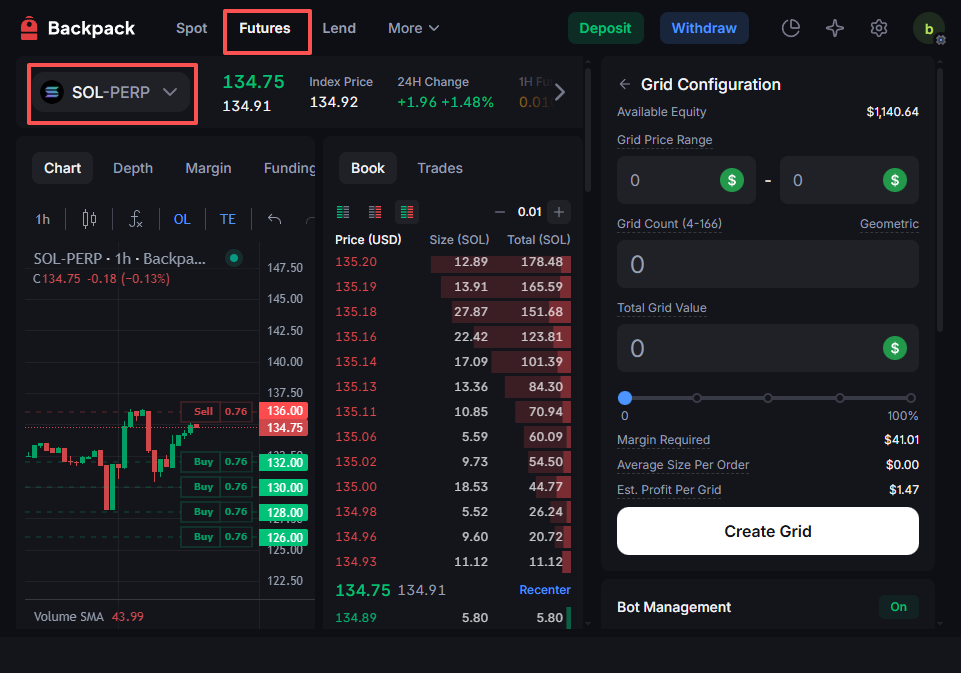Screen dimensions: 961x673
Task: Switch to the Depth tab
Action: click(133, 168)
